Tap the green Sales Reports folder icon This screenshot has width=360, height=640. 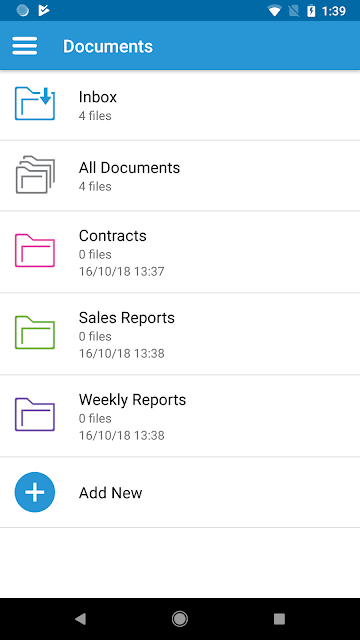pos(35,332)
